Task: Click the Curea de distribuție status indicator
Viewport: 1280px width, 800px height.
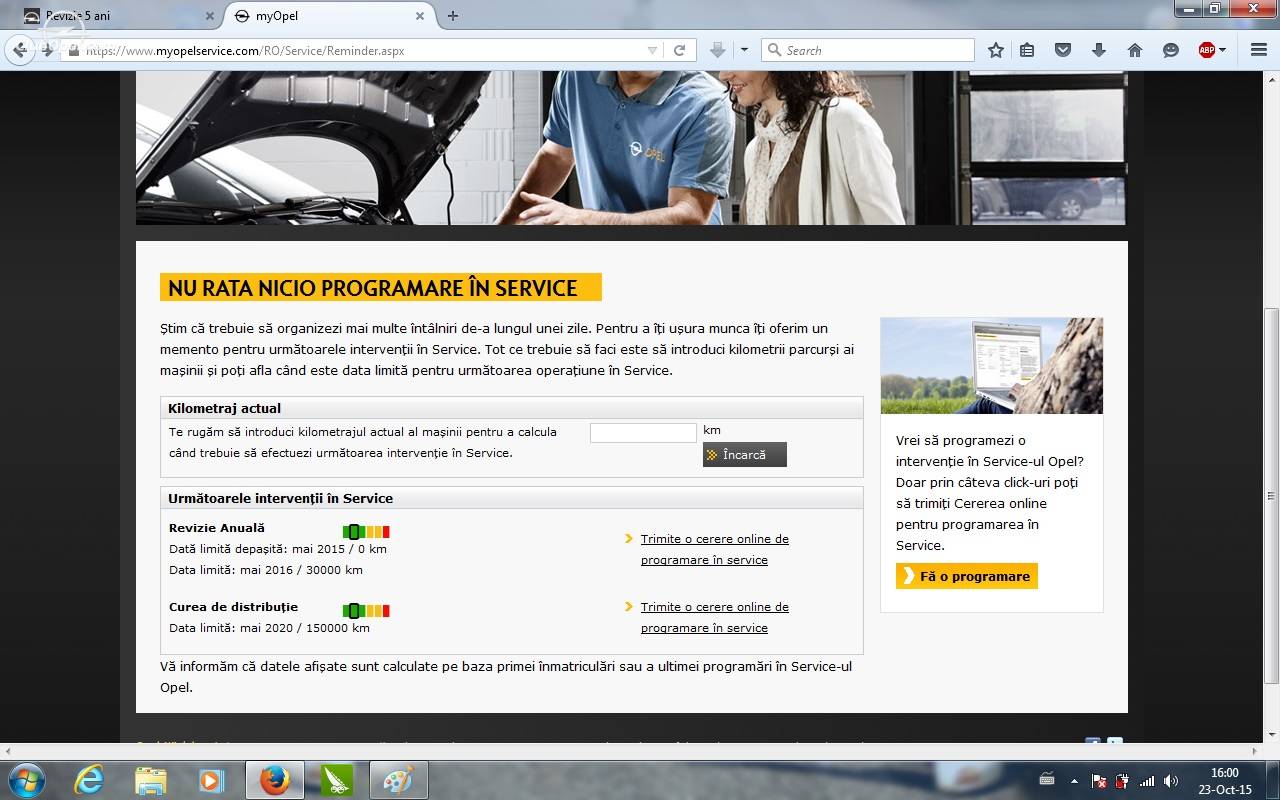Action: pyautogui.click(x=366, y=610)
